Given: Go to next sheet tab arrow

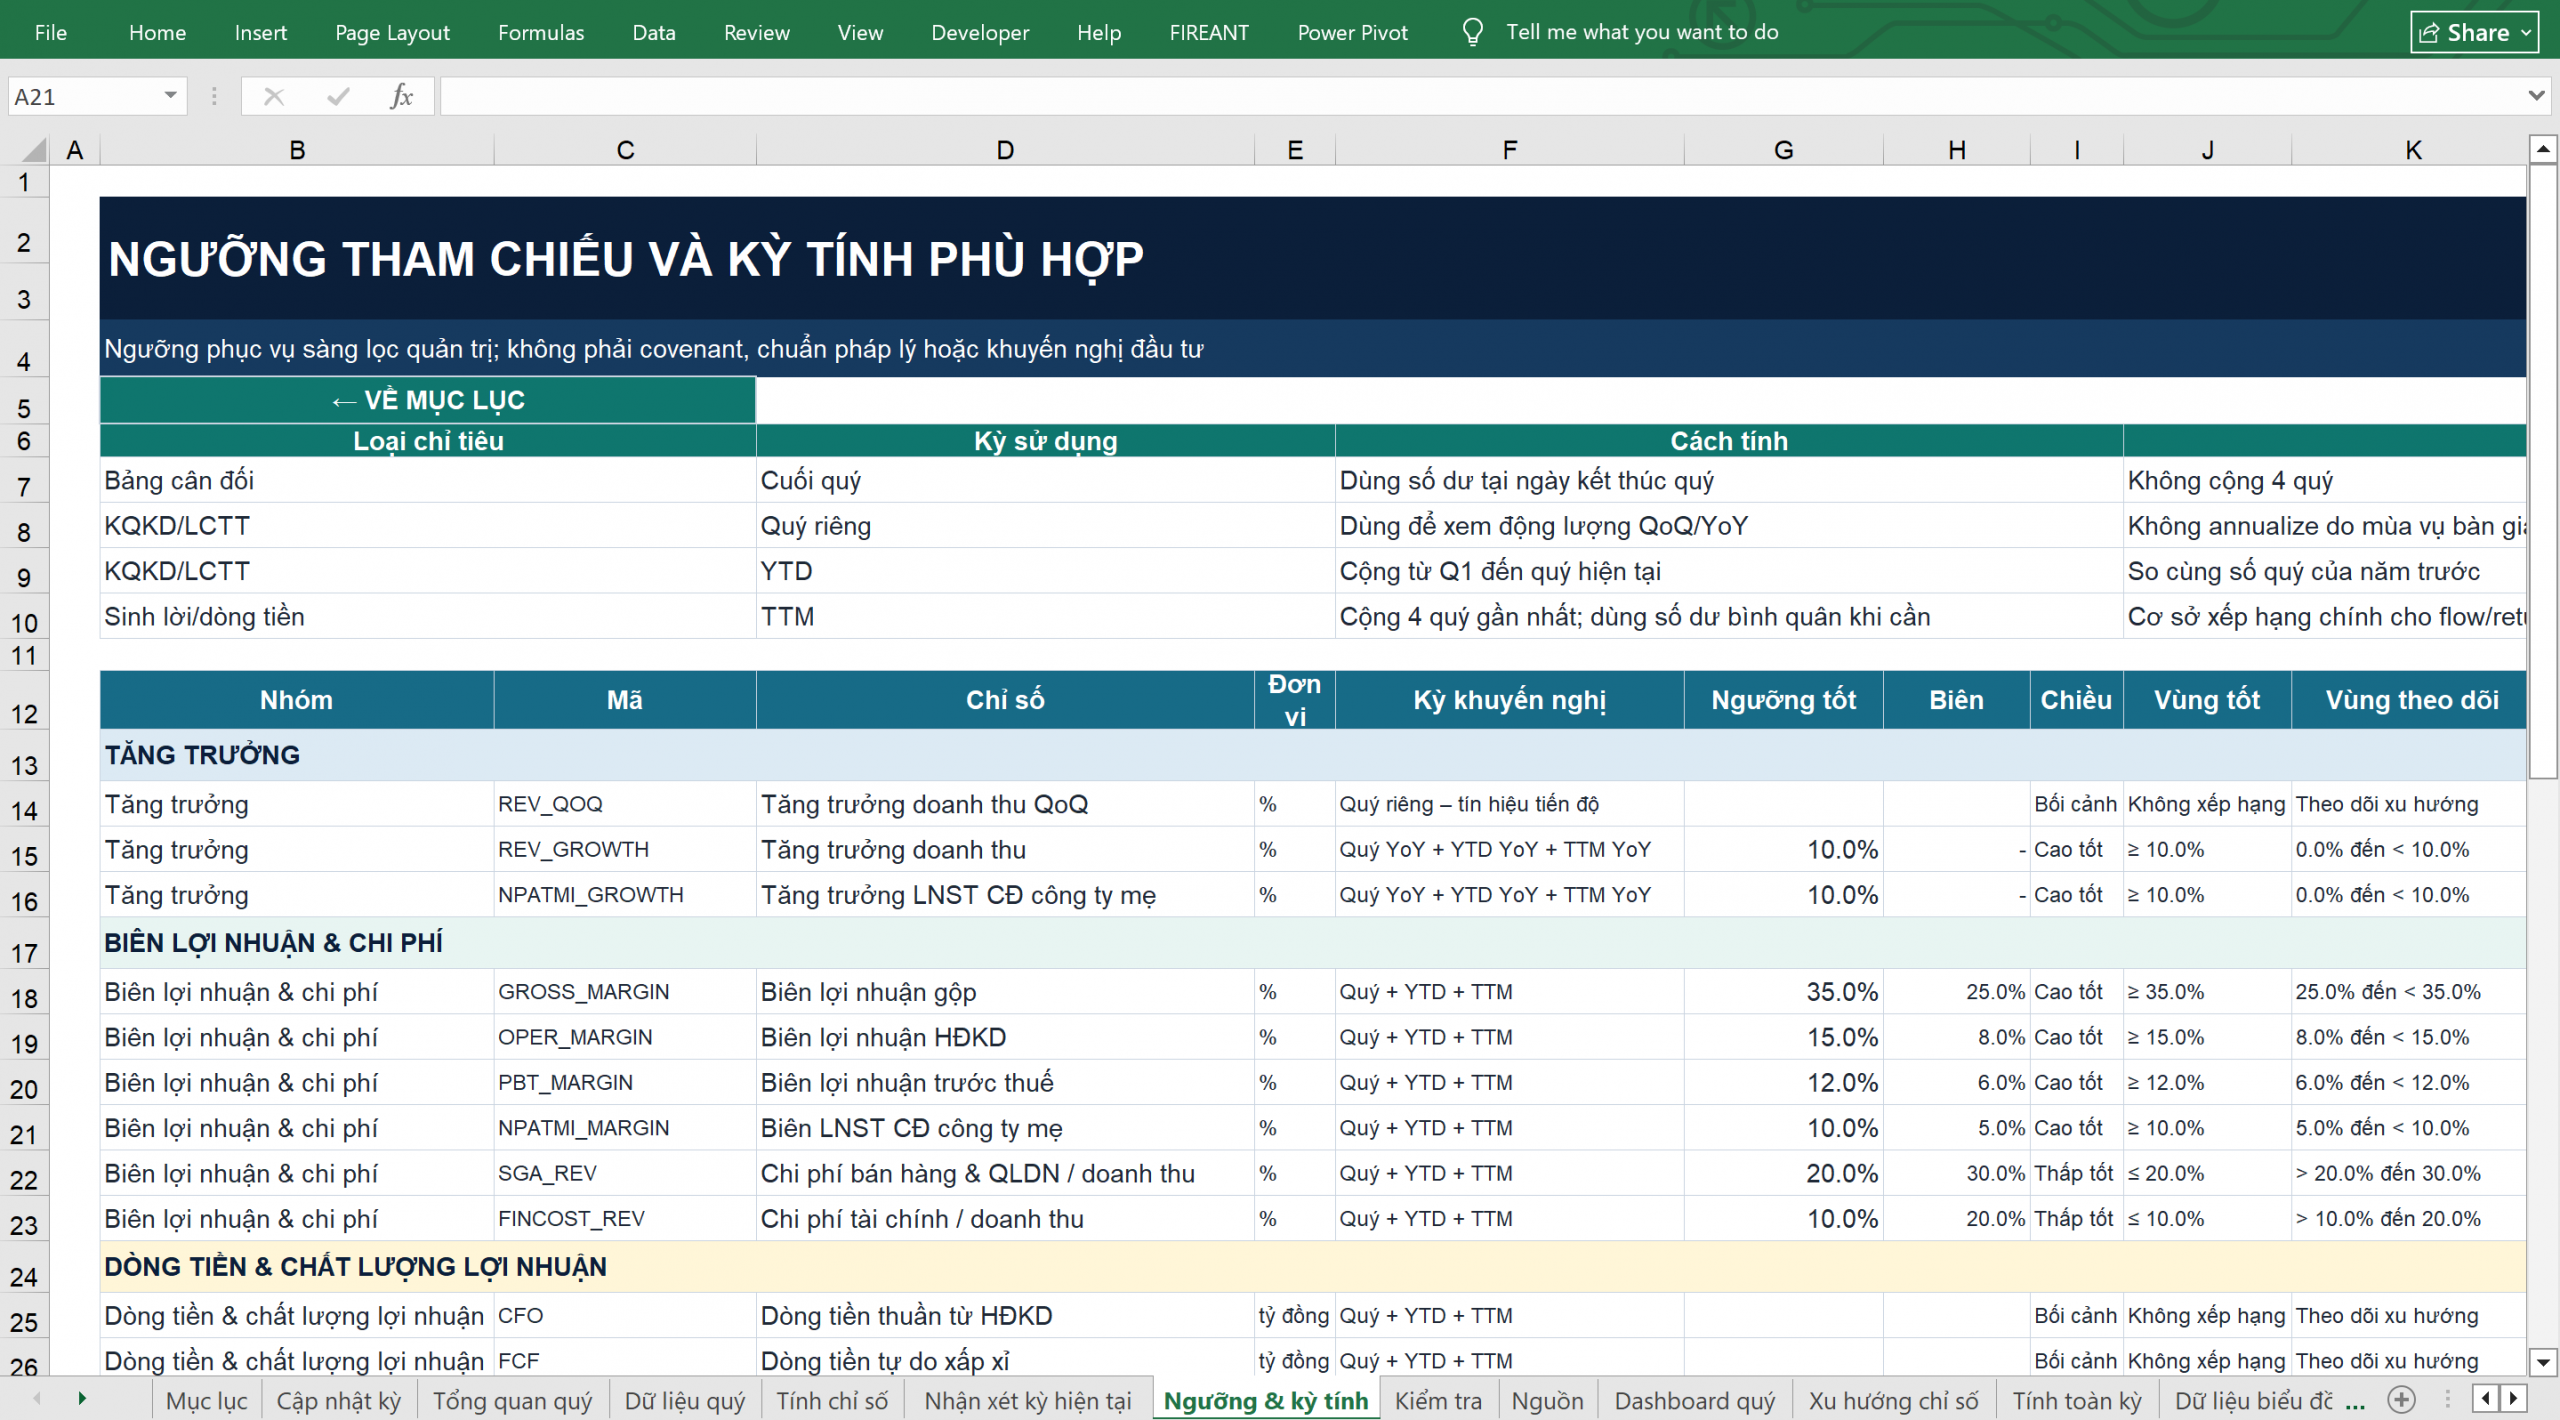Looking at the screenshot, I should click(82, 1398).
